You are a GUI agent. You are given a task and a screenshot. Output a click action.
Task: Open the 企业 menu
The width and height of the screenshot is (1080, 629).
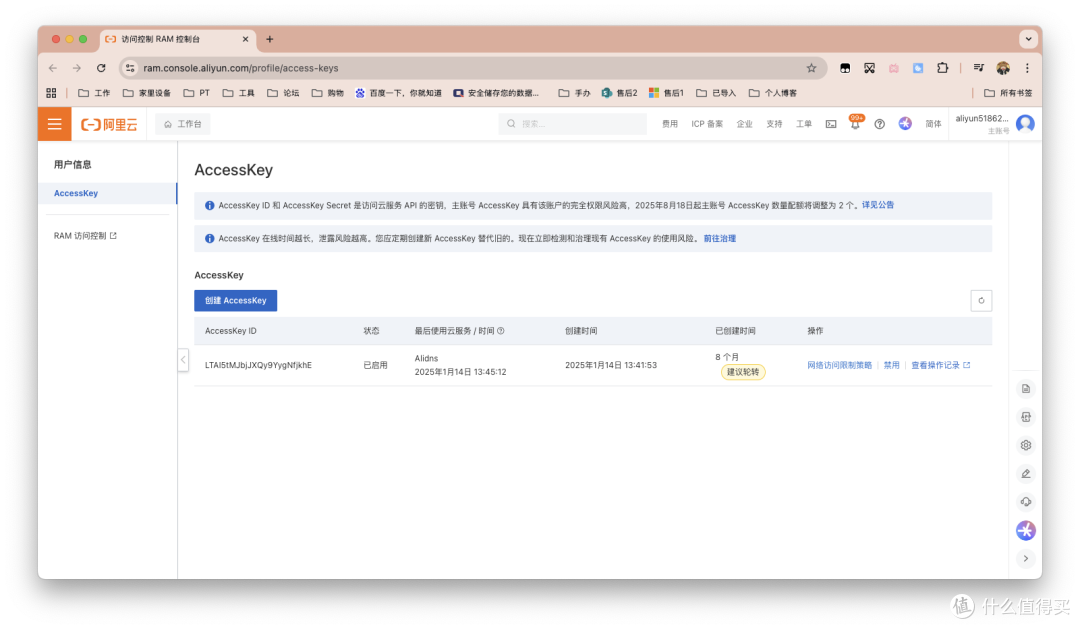[x=745, y=124]
